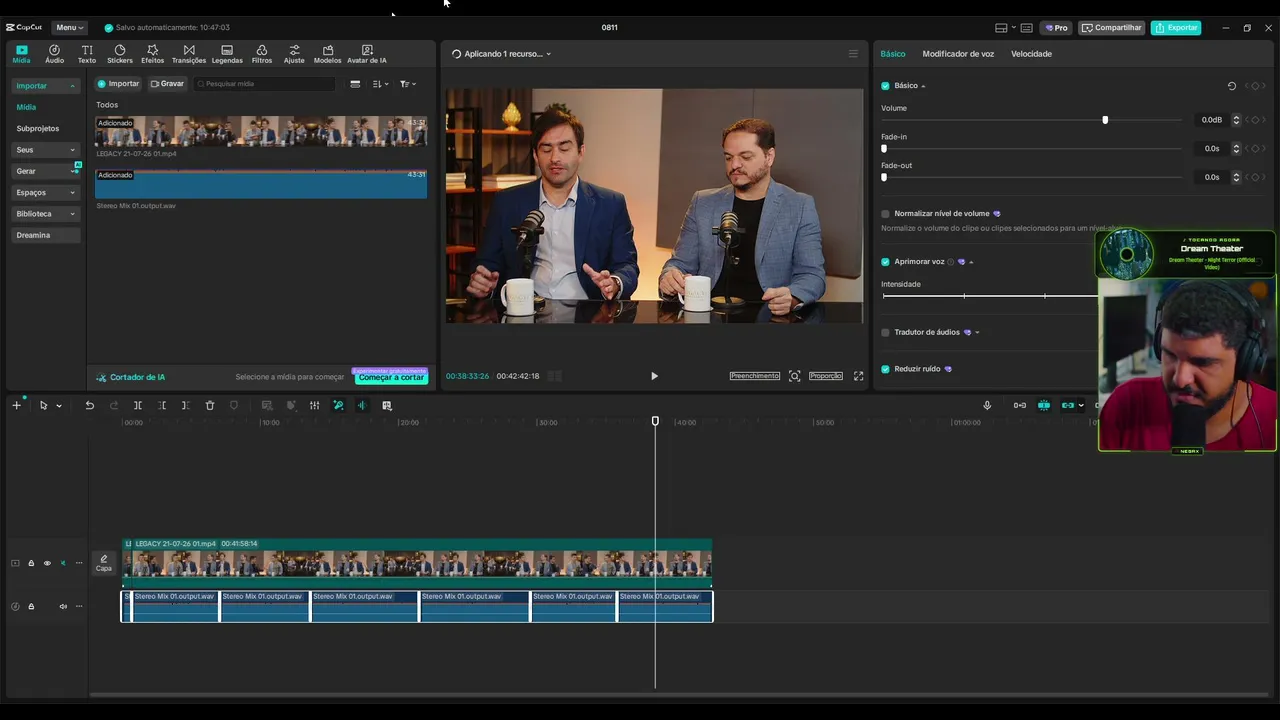Viewport: 1280px width, 720px height.
Task: Open the Áudio media tab
Action: (x=54, y=54)
